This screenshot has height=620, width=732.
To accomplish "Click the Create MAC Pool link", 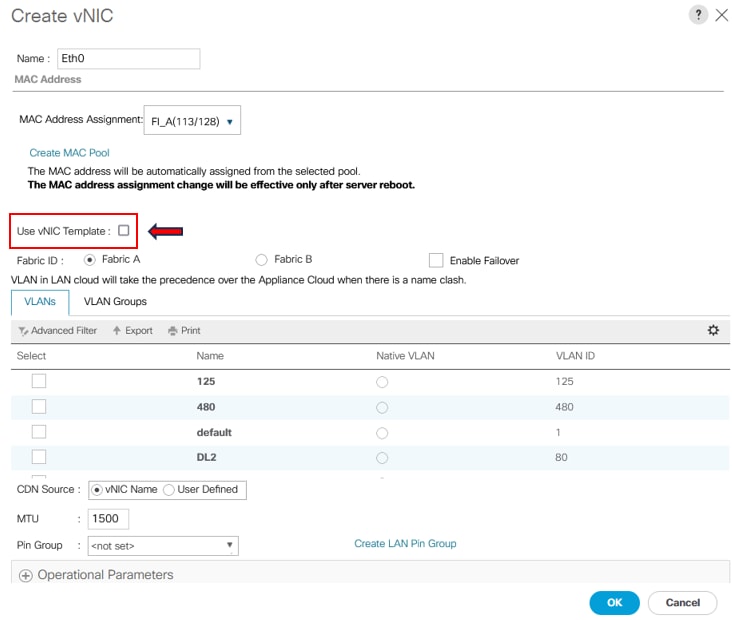I will pos(69,153).
